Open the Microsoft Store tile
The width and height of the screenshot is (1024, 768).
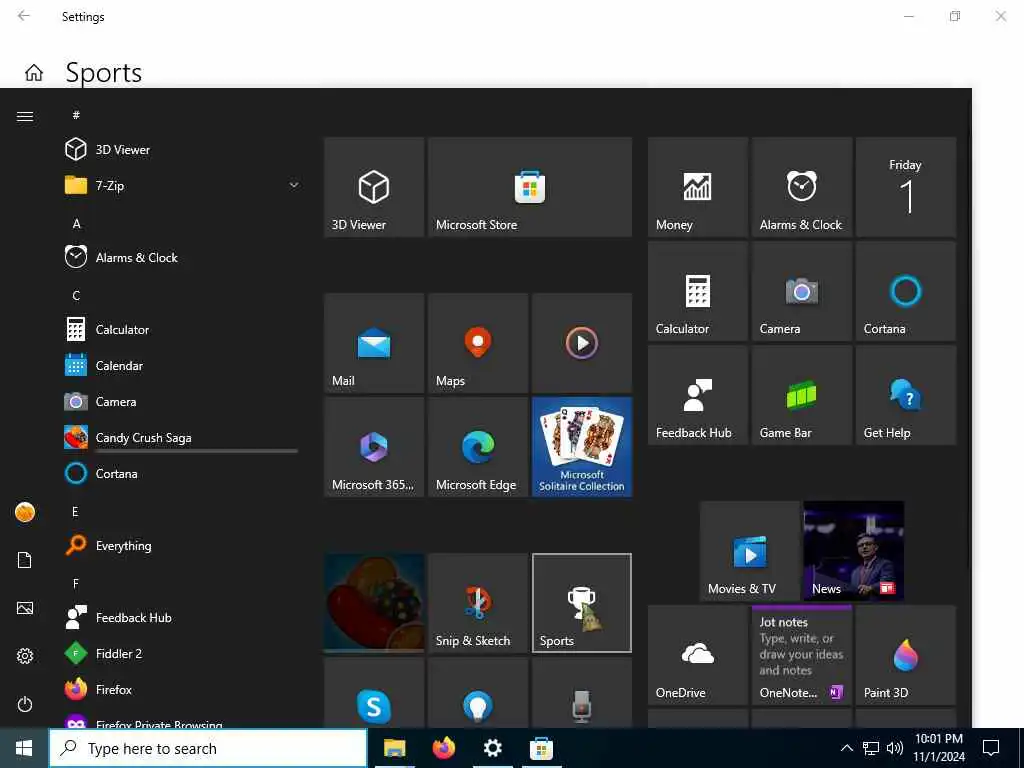point(530,187)
